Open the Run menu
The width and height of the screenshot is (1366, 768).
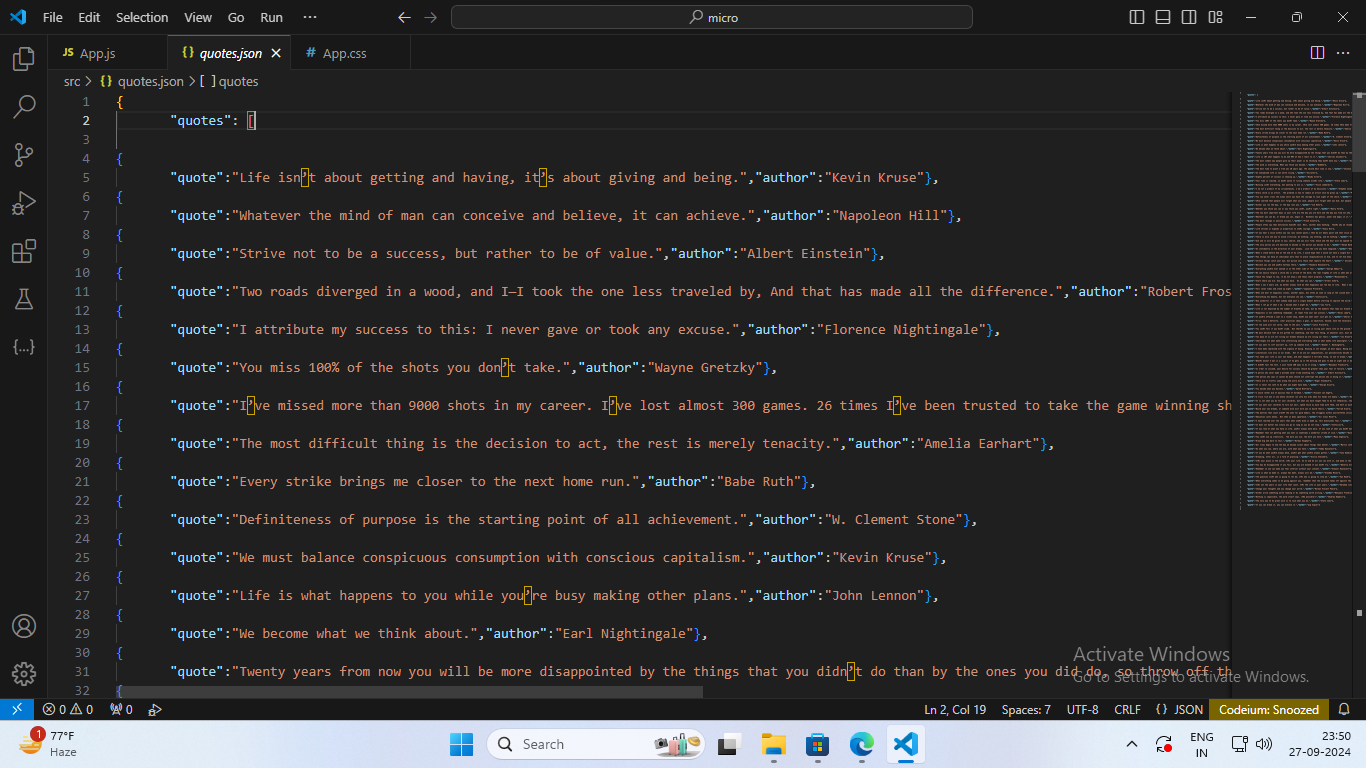[271, 17]
